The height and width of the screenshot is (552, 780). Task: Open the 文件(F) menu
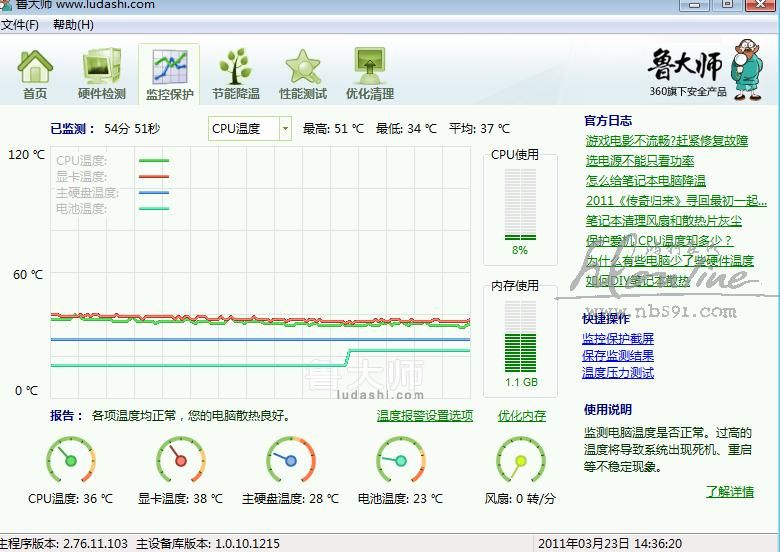click(x=20, y=24)
